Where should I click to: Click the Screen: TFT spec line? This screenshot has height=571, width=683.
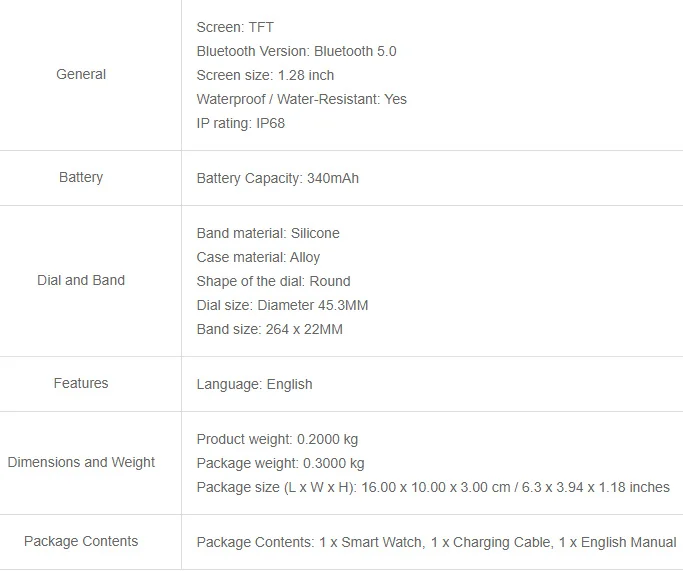pyautogui.click(x=235, y=27)
